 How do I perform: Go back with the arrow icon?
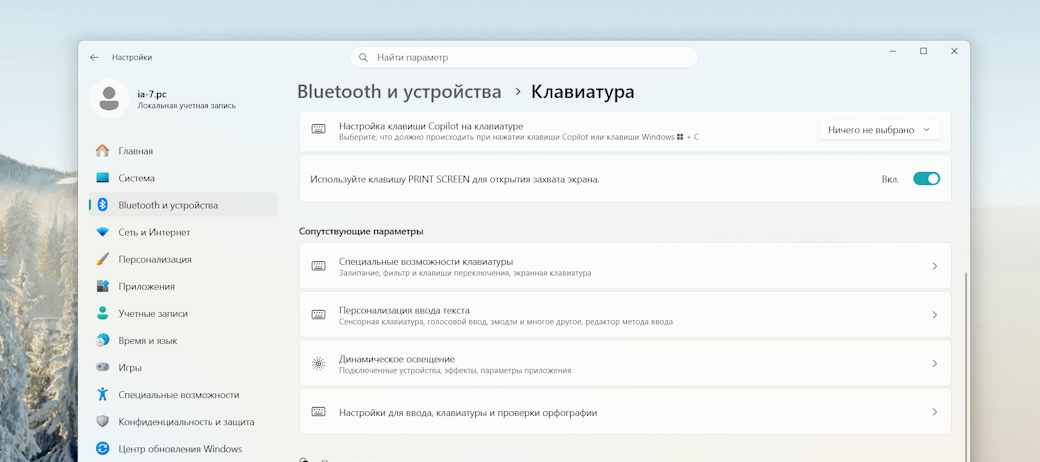point(94,58)
